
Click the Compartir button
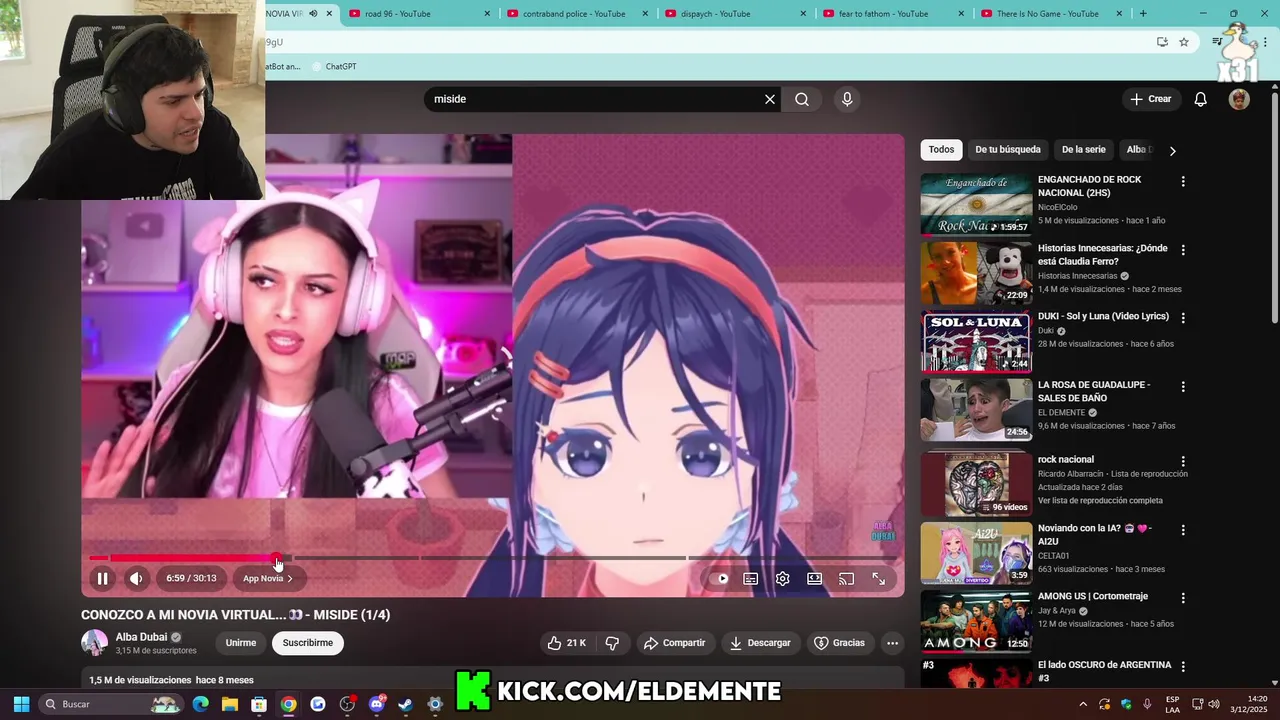674,643
